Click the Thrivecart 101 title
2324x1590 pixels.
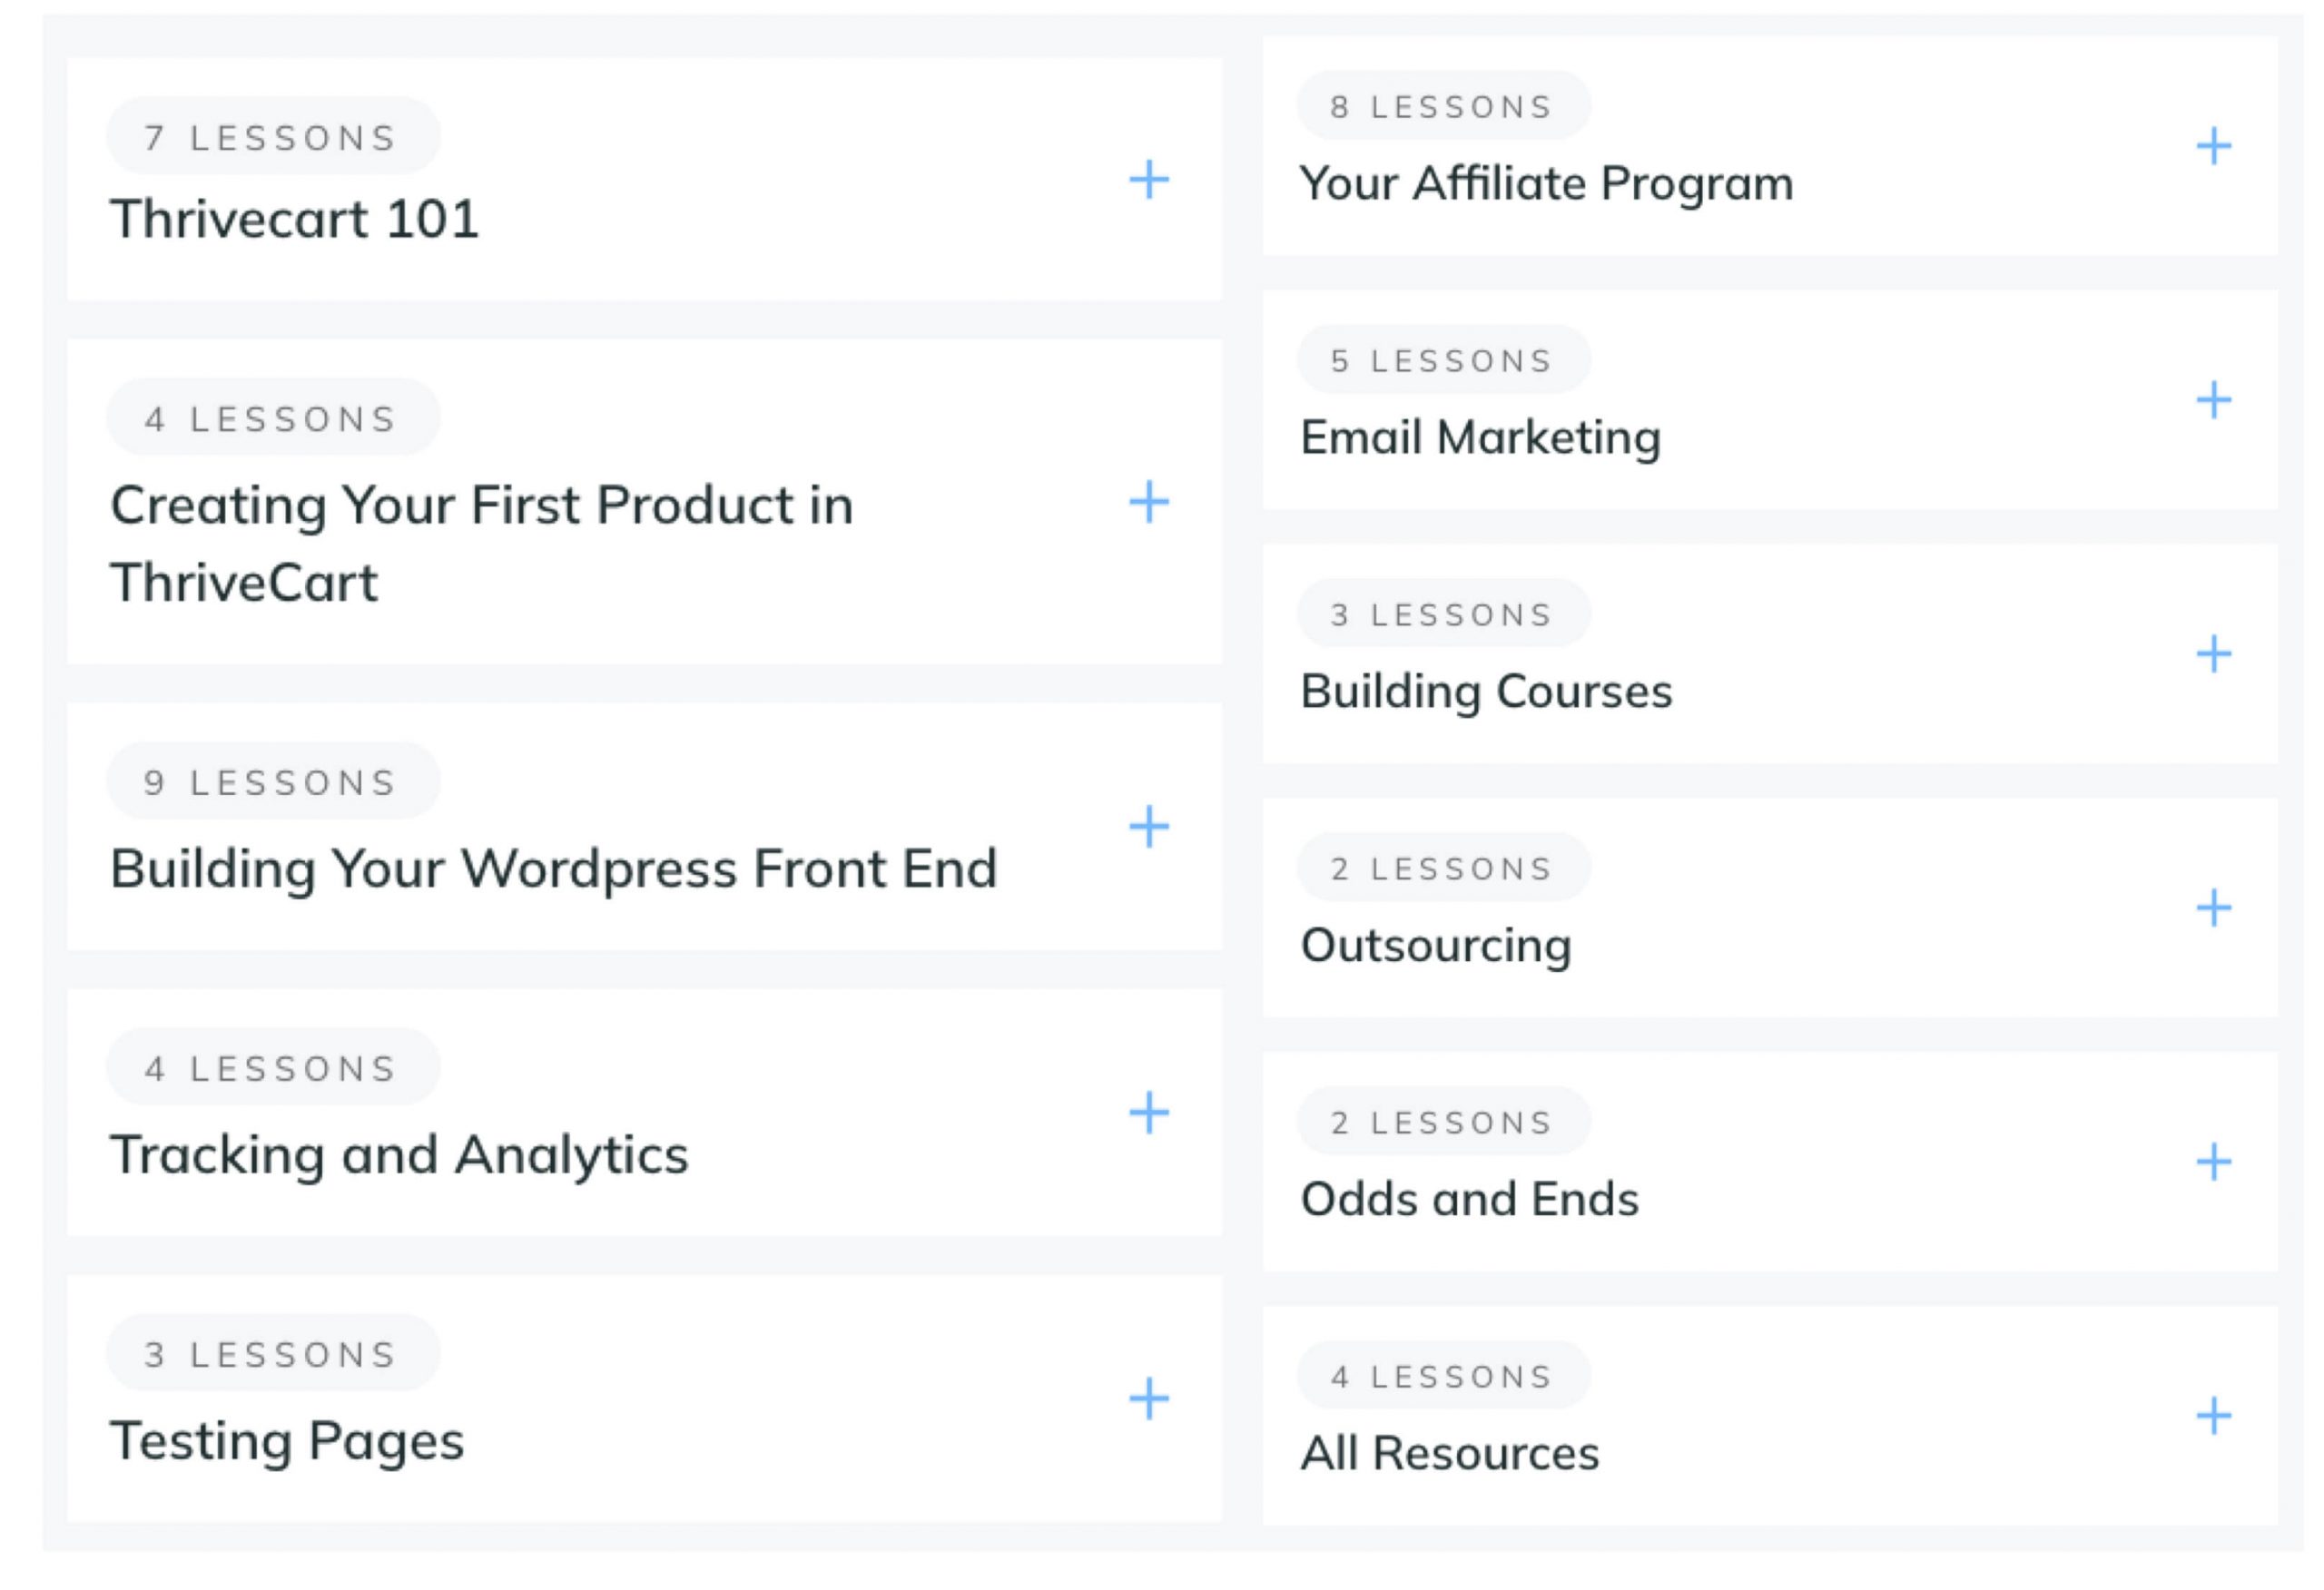pos(294,219)
